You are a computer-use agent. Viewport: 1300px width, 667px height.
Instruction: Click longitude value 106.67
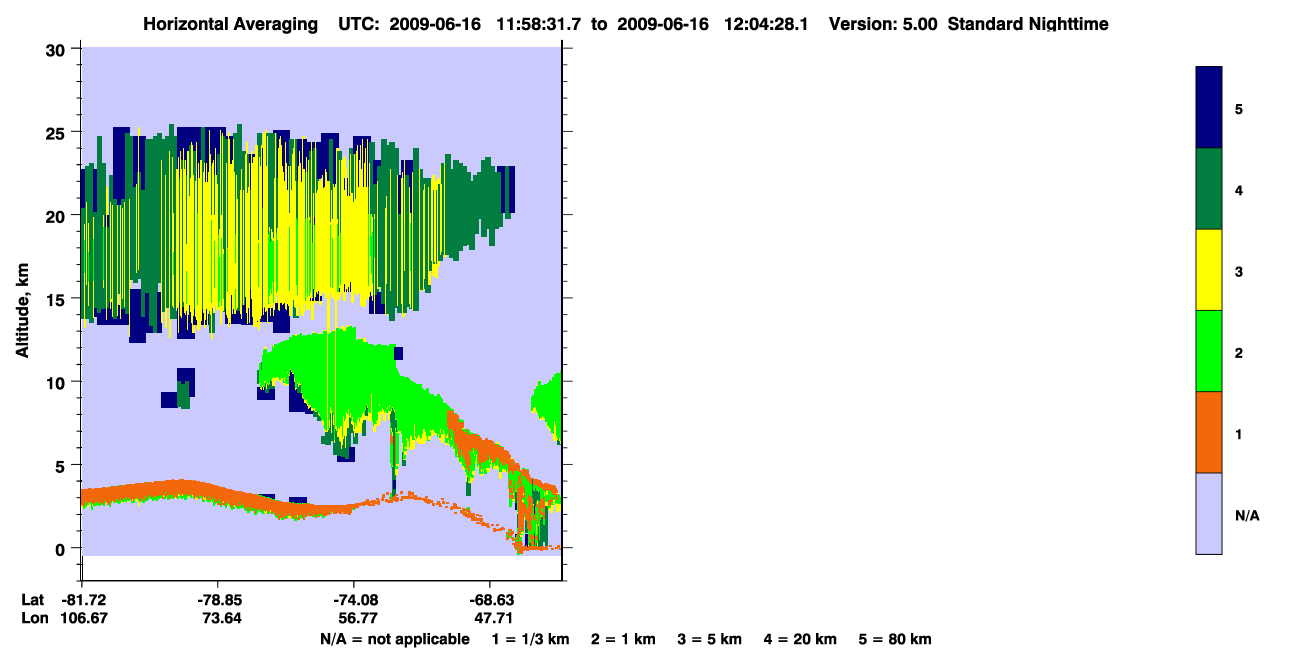tap(82, 619)
